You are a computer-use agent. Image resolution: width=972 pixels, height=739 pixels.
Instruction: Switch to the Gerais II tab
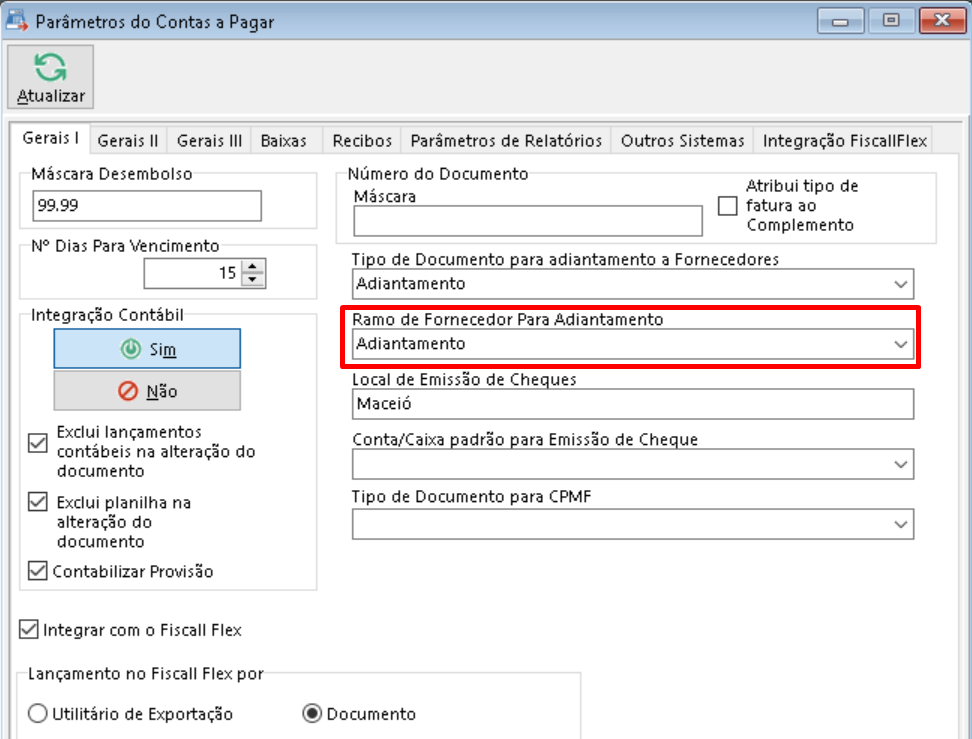(128, 141)
